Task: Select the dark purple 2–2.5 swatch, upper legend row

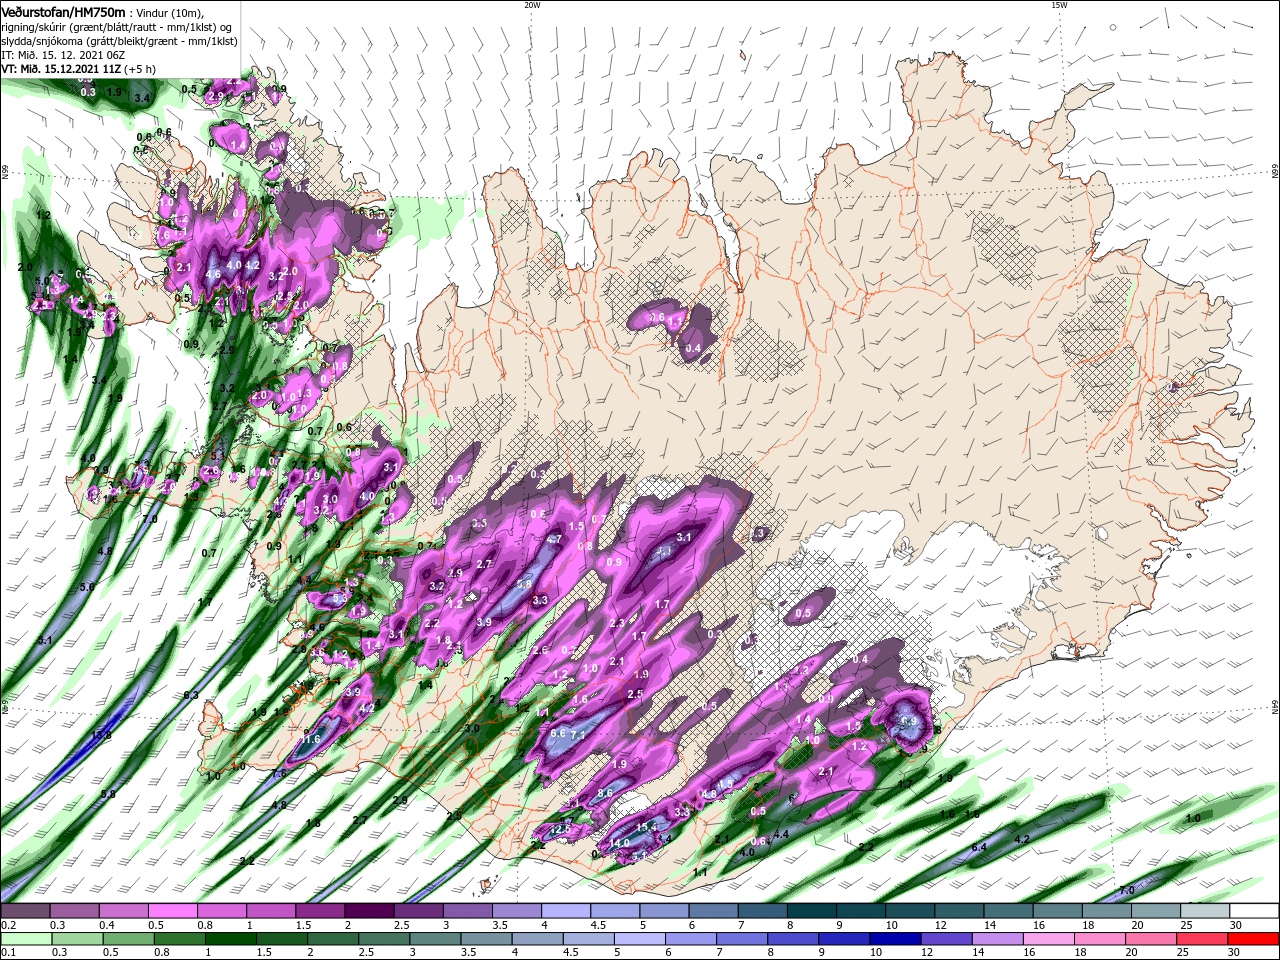Action: pos(369,911)
